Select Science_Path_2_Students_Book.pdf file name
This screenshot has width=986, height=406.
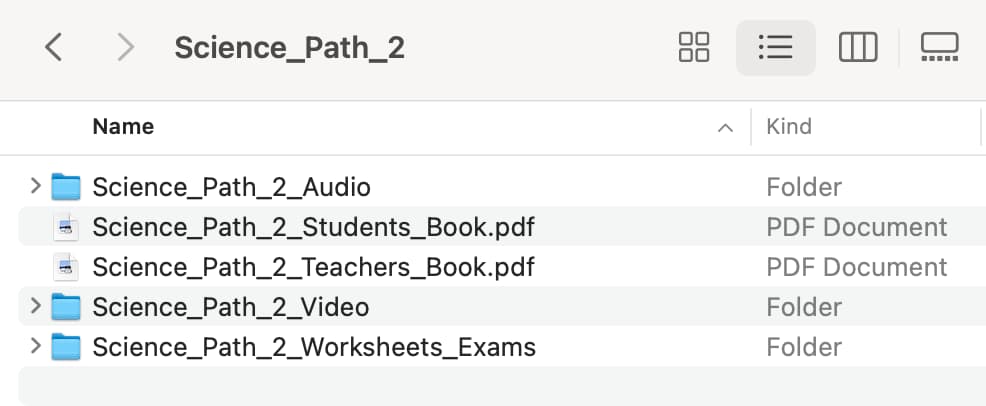313,228
